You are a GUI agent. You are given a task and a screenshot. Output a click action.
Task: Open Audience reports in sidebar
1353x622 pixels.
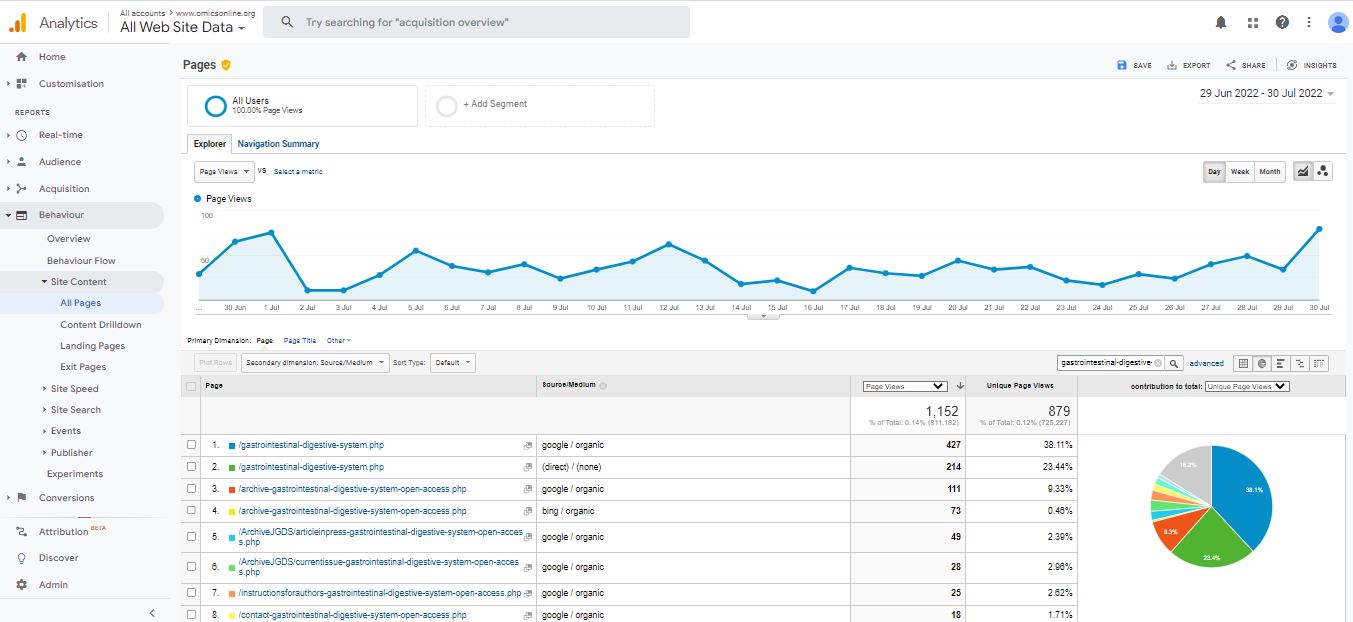pyautogui.click(x=60, y=162)
